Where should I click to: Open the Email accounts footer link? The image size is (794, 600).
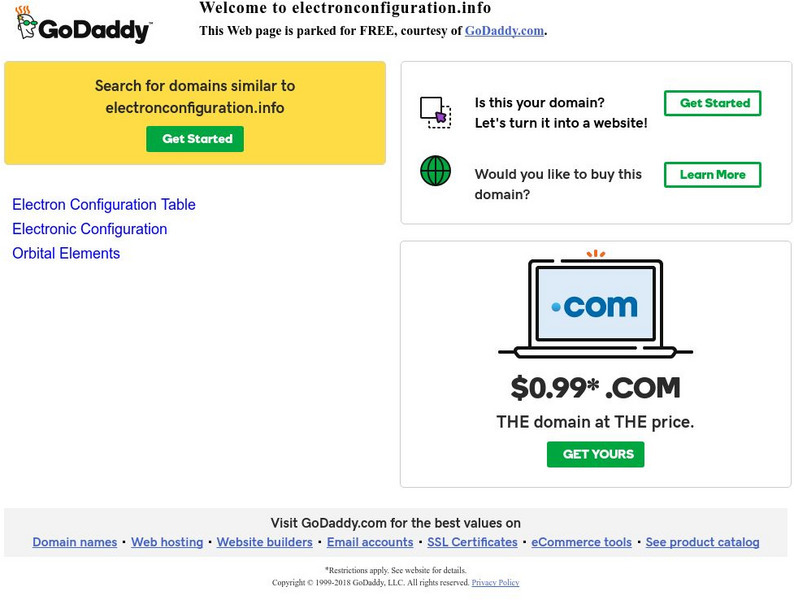click(x=370, y=542)
